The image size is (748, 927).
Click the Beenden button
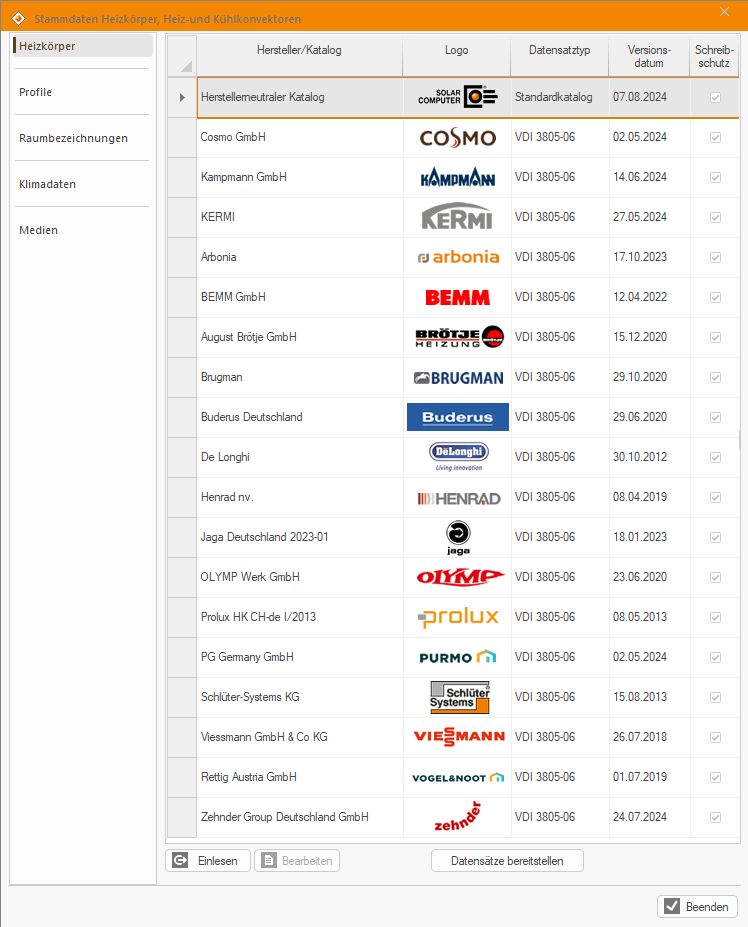tap(698, 906)
